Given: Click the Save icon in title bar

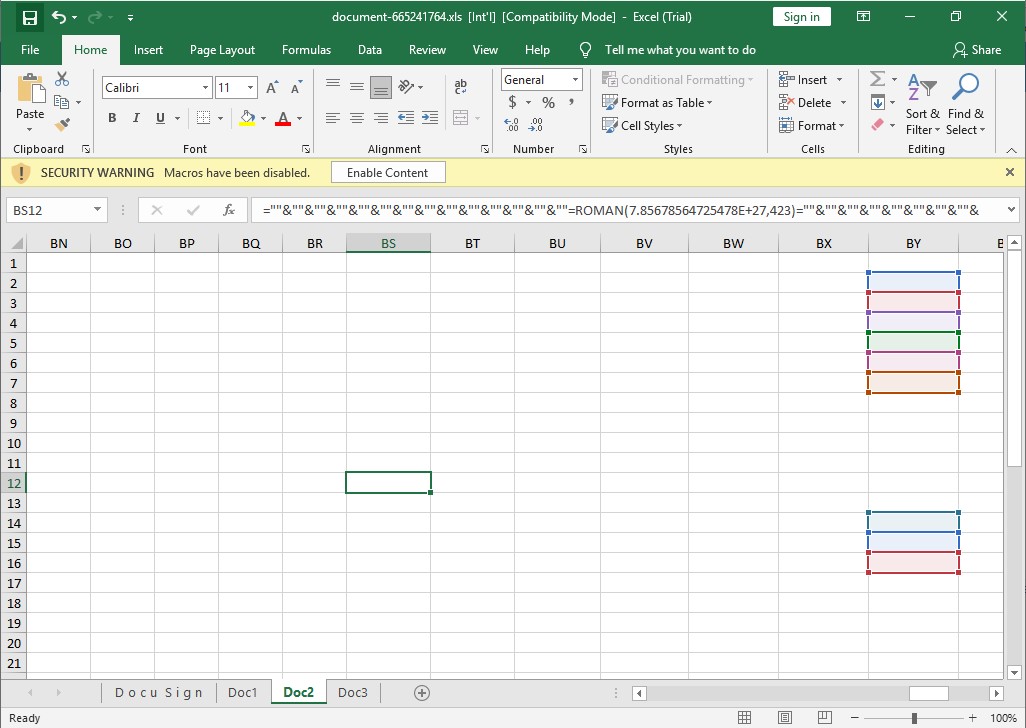Looking at the screenshot, I should tap(30, 17).
